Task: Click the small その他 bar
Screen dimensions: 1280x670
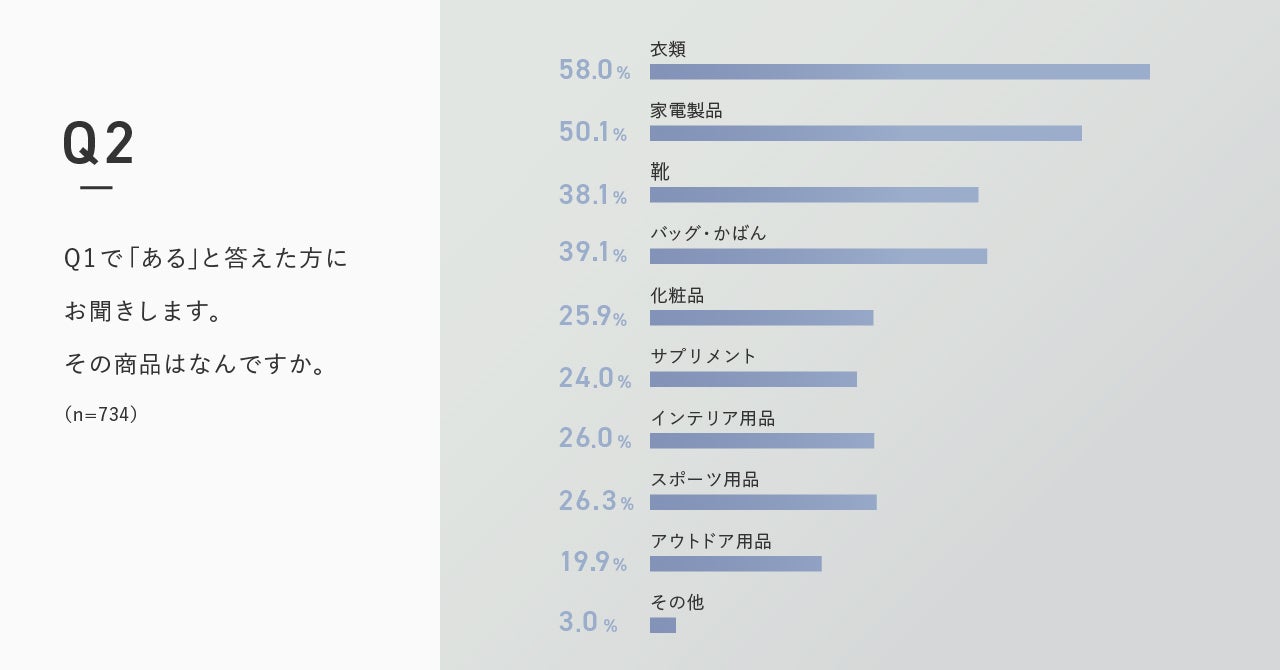Action: 662,625
